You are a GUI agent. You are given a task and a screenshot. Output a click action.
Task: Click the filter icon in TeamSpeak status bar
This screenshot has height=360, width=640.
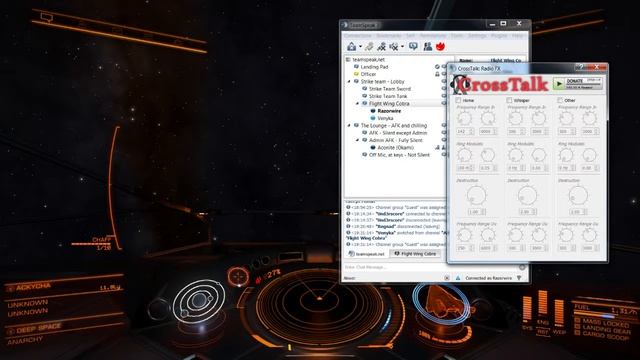coord(519,278)
